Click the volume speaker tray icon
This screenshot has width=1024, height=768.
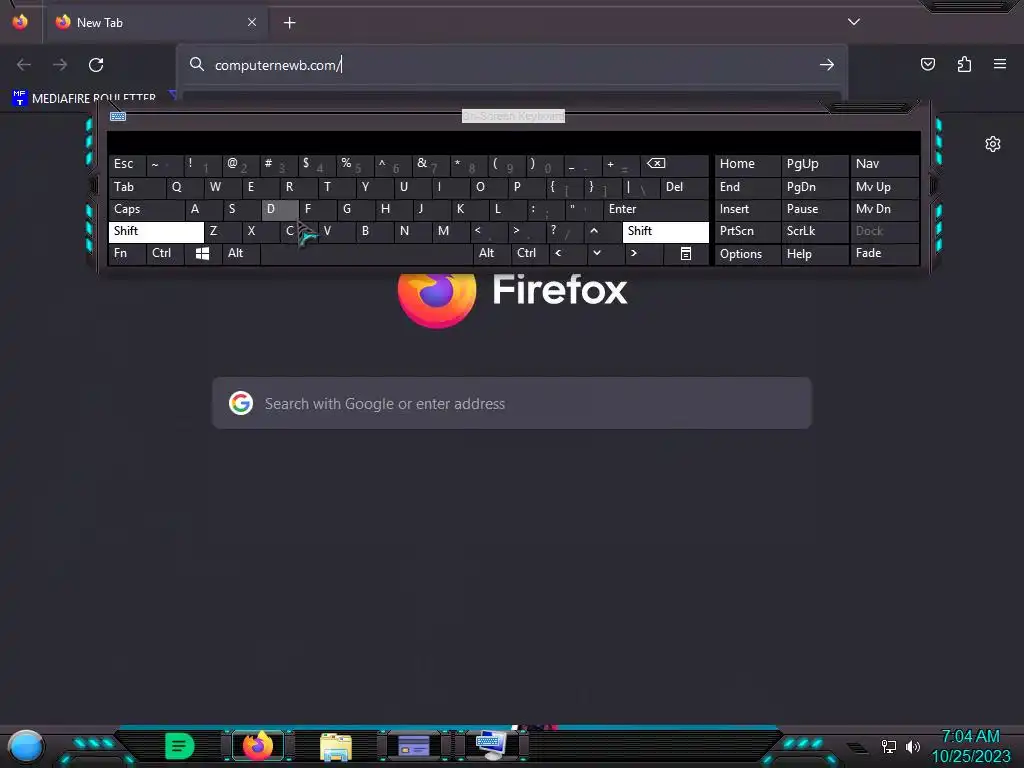tap(912, 746)
